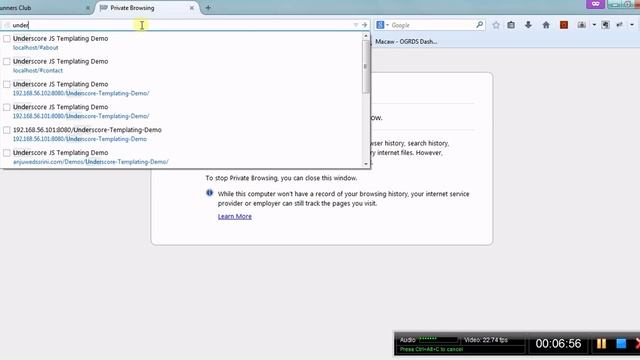Click the recorder audio level meter
The width and height of the screenshot is (640, 360).
[x=438, y=339]
